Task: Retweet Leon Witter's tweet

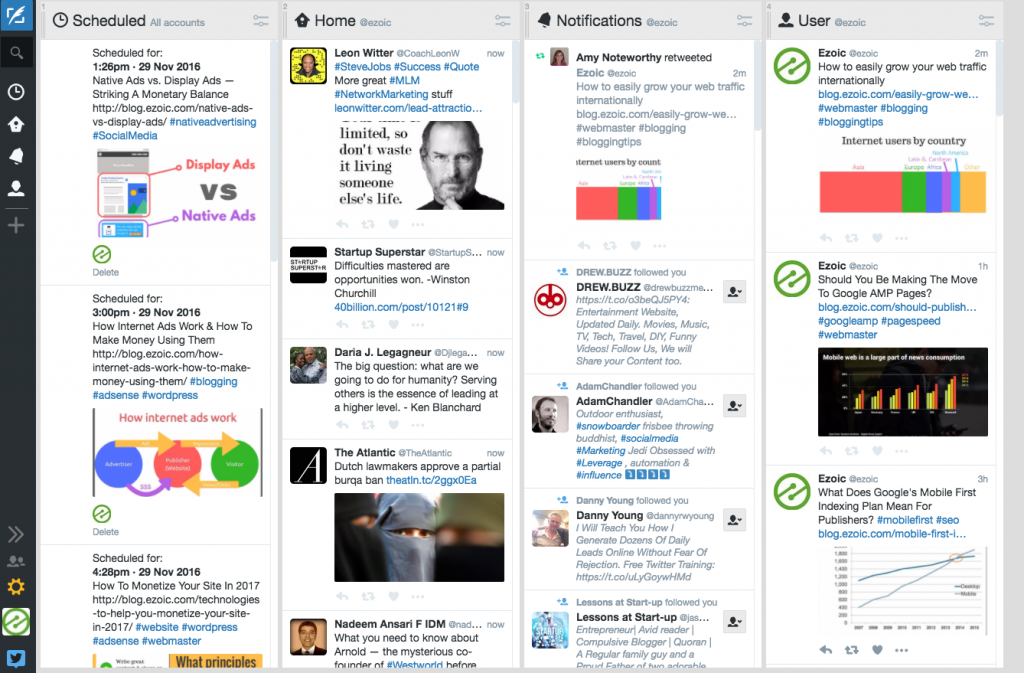Action: coord(368,224)
